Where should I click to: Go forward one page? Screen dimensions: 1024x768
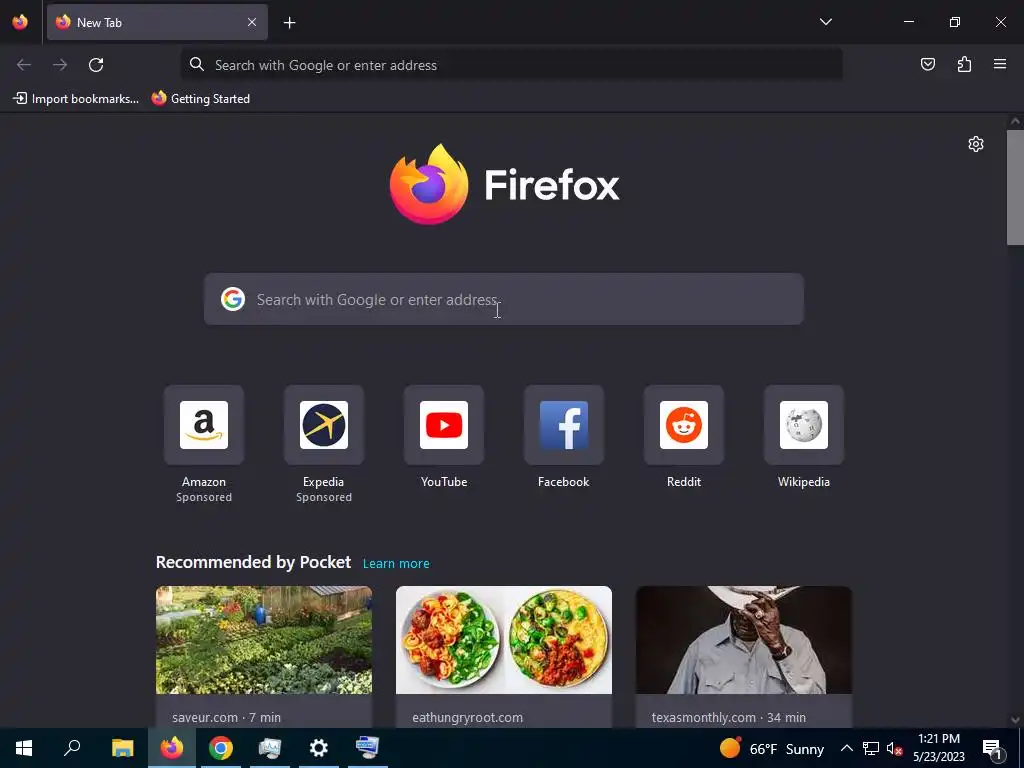60,65
